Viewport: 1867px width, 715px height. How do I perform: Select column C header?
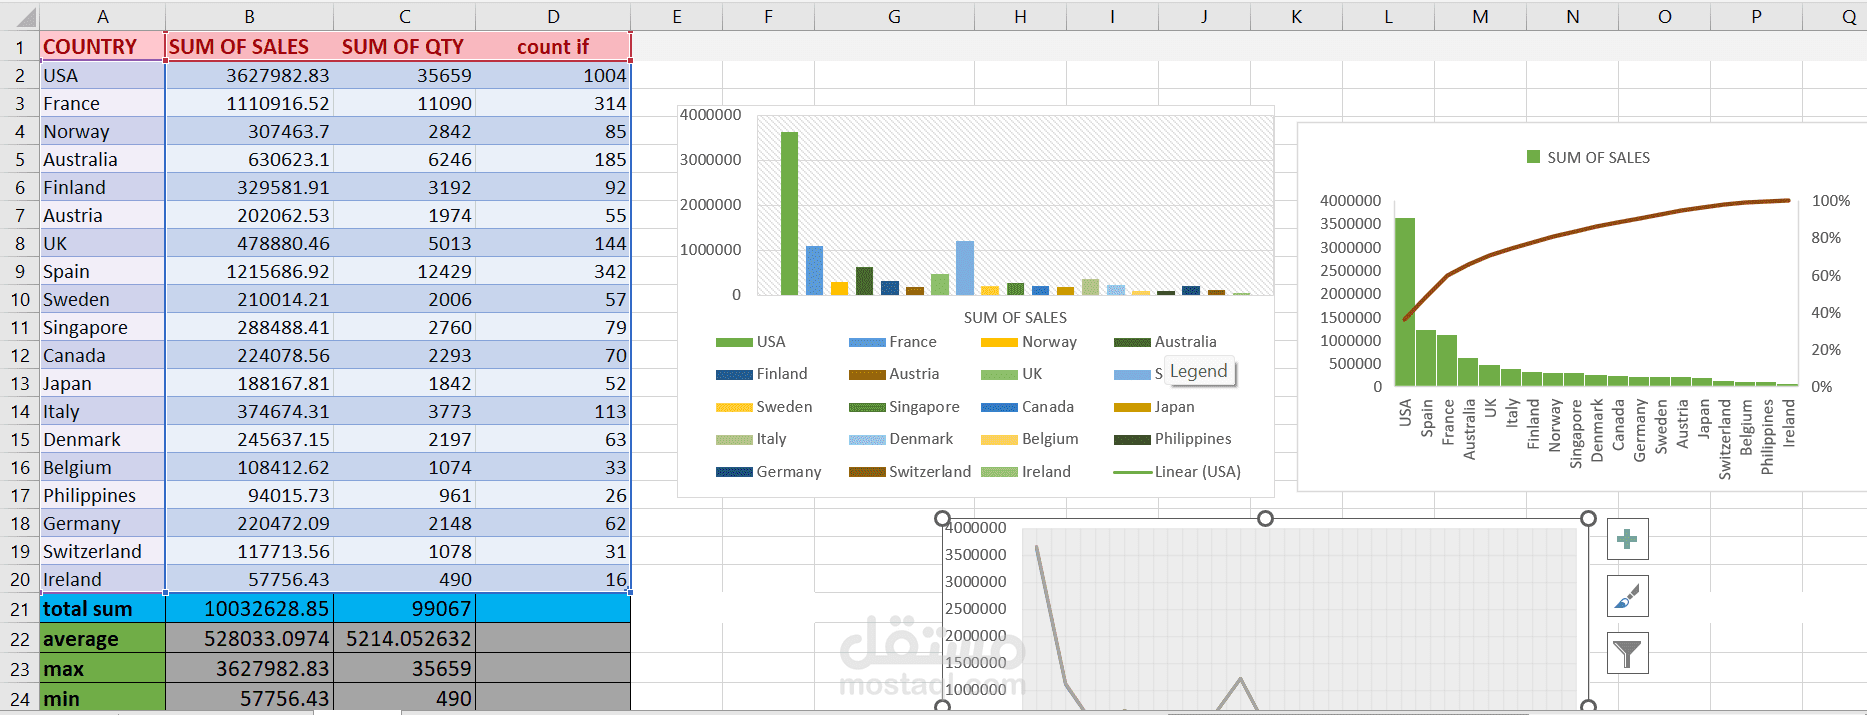point(404,17)
